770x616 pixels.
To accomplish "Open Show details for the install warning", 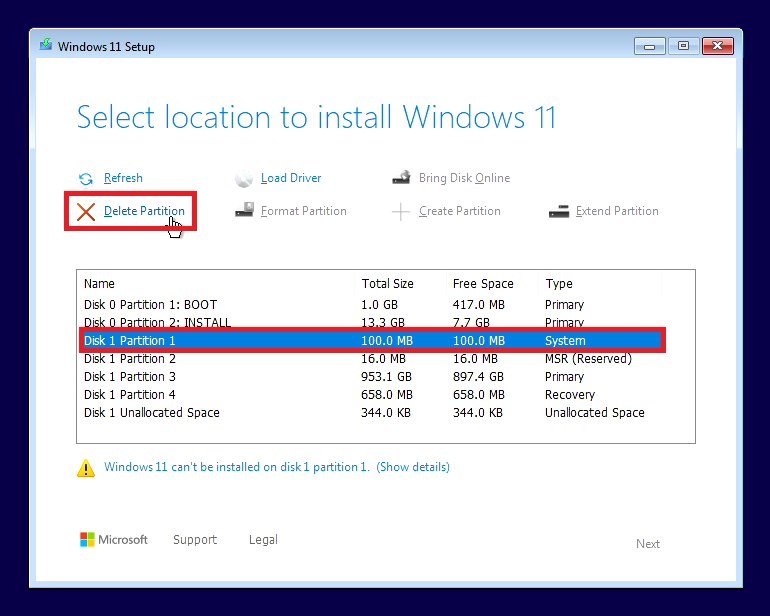I will pos(413,467).
